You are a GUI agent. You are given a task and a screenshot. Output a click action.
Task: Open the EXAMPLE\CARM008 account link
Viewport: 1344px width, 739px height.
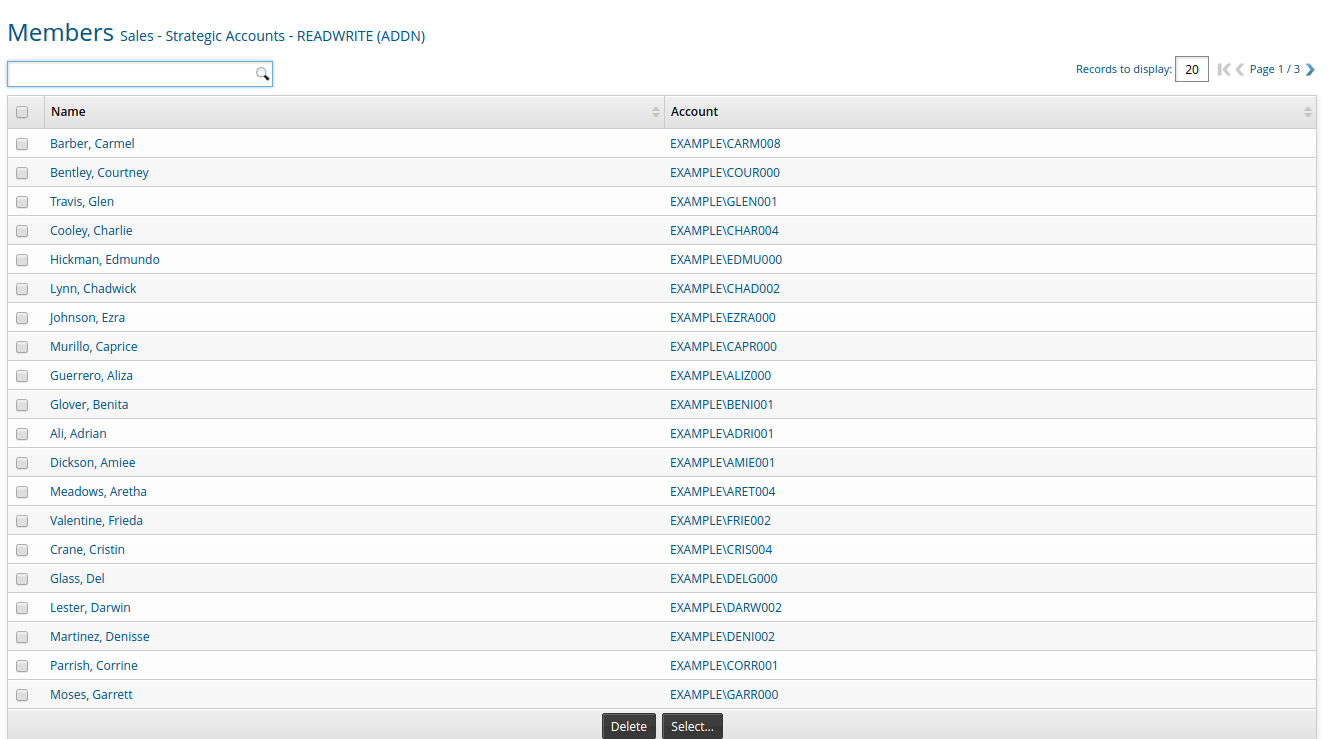725,143
